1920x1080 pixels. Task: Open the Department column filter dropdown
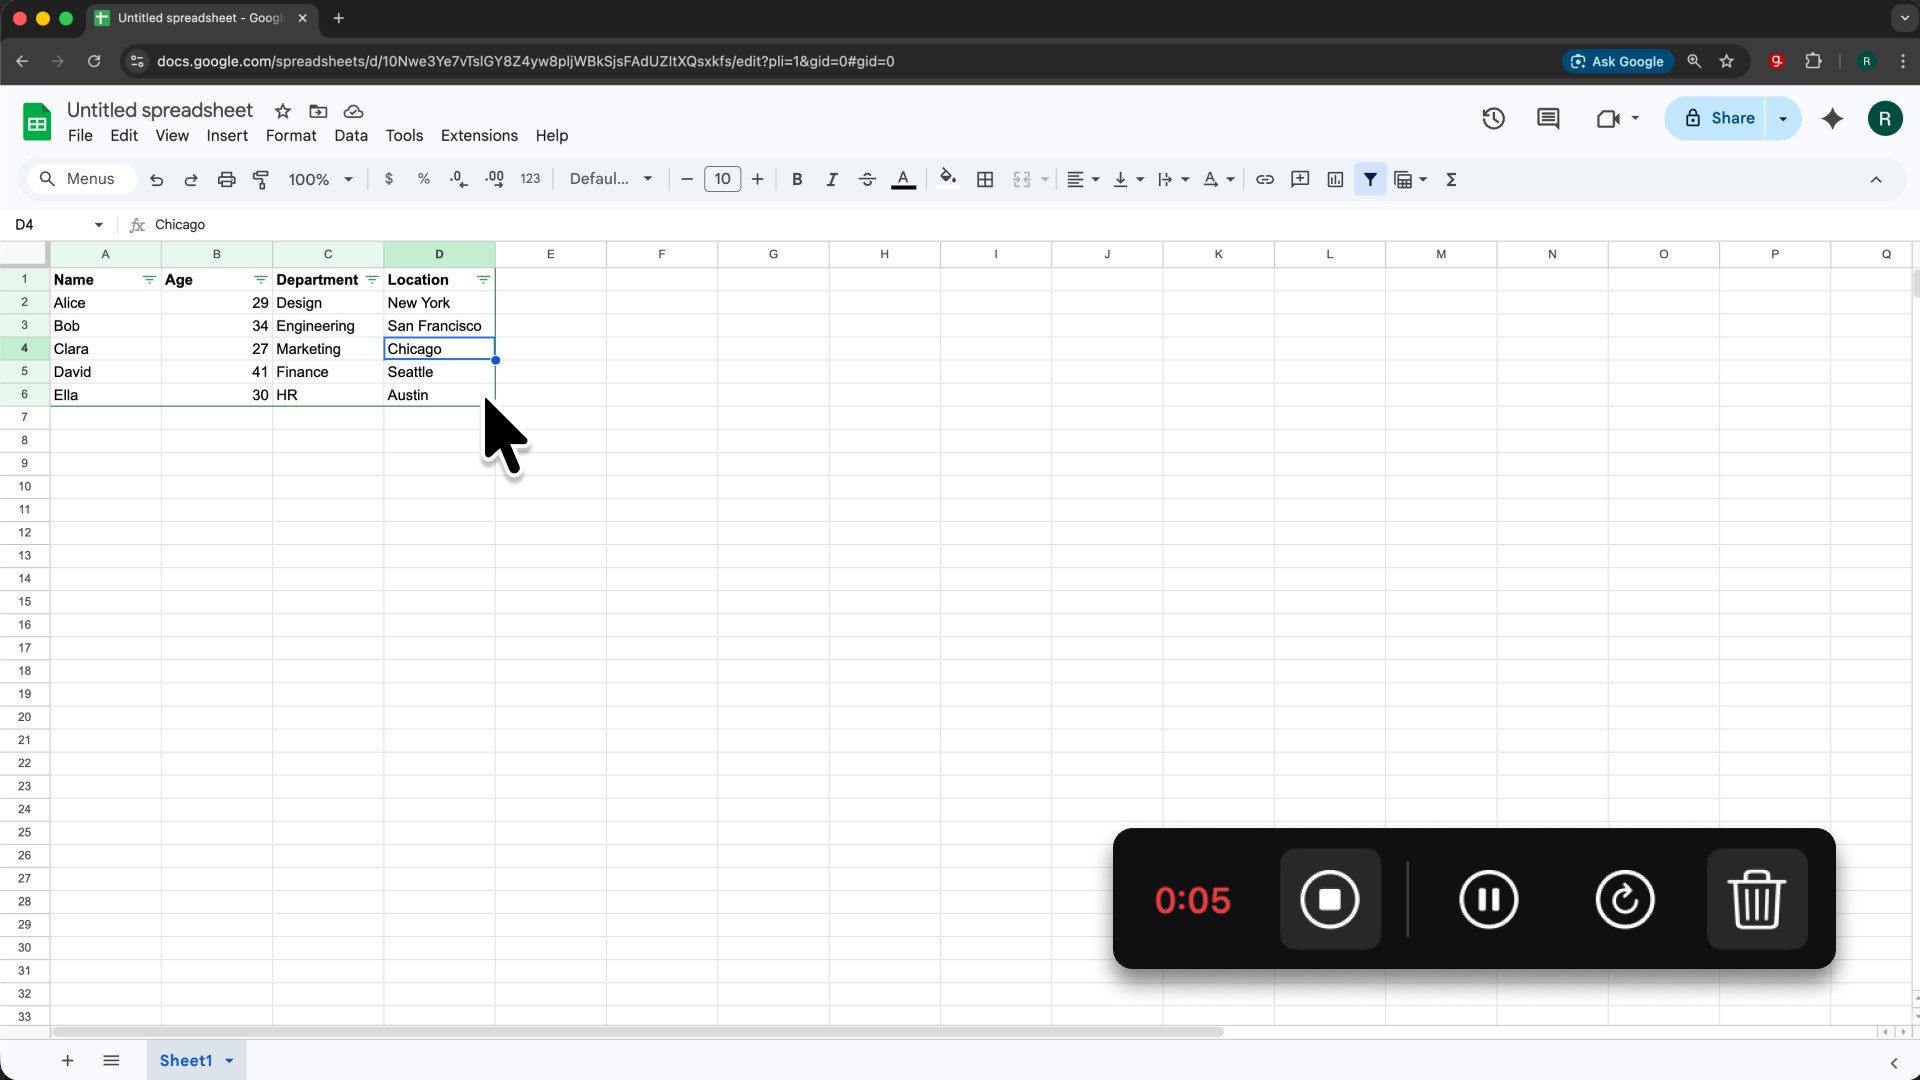372,280
